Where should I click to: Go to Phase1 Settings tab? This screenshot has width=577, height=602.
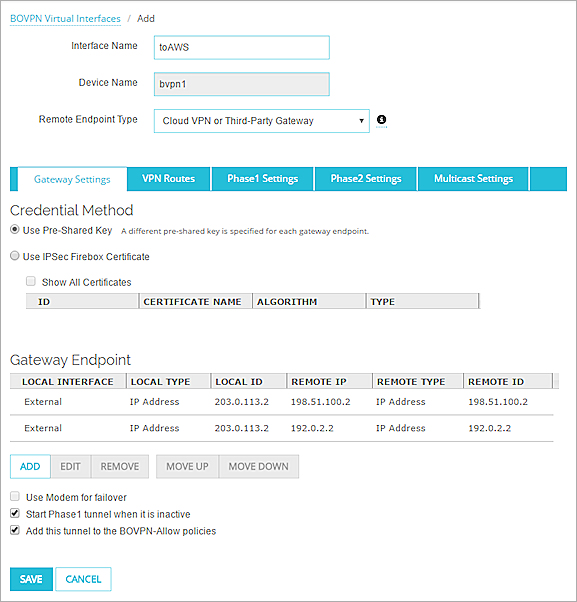click(x=263, y=179)
